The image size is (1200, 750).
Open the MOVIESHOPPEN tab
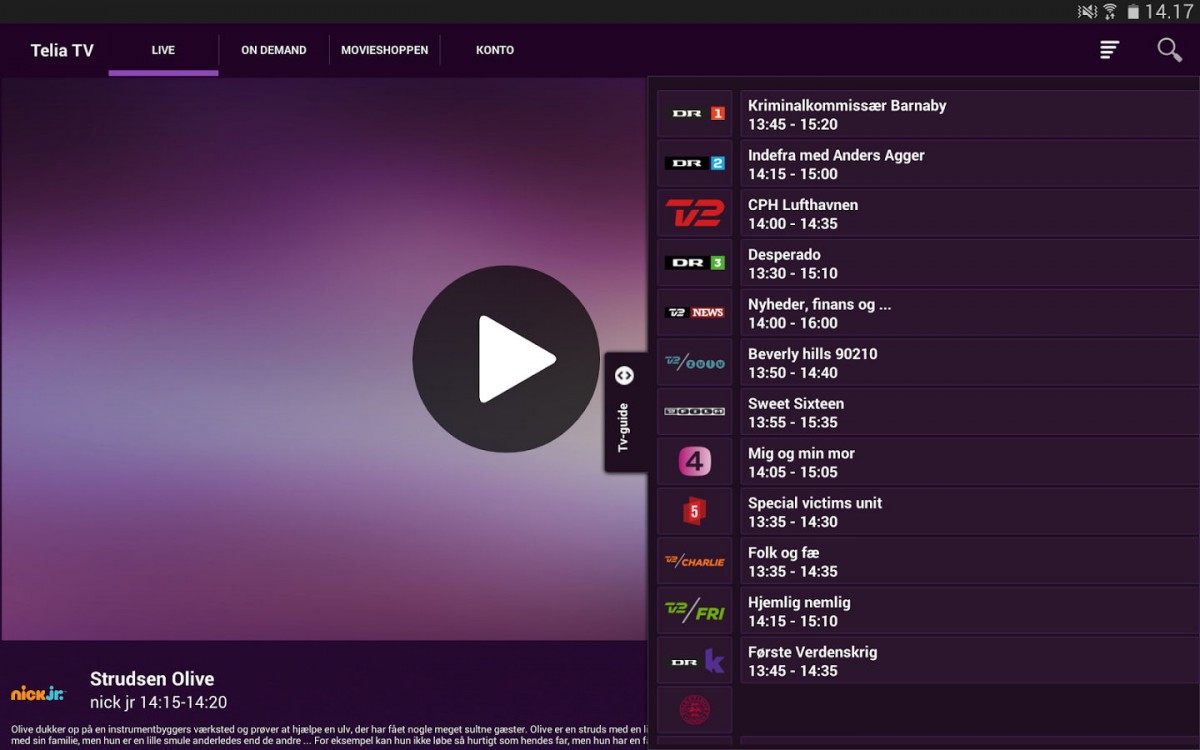385,50
